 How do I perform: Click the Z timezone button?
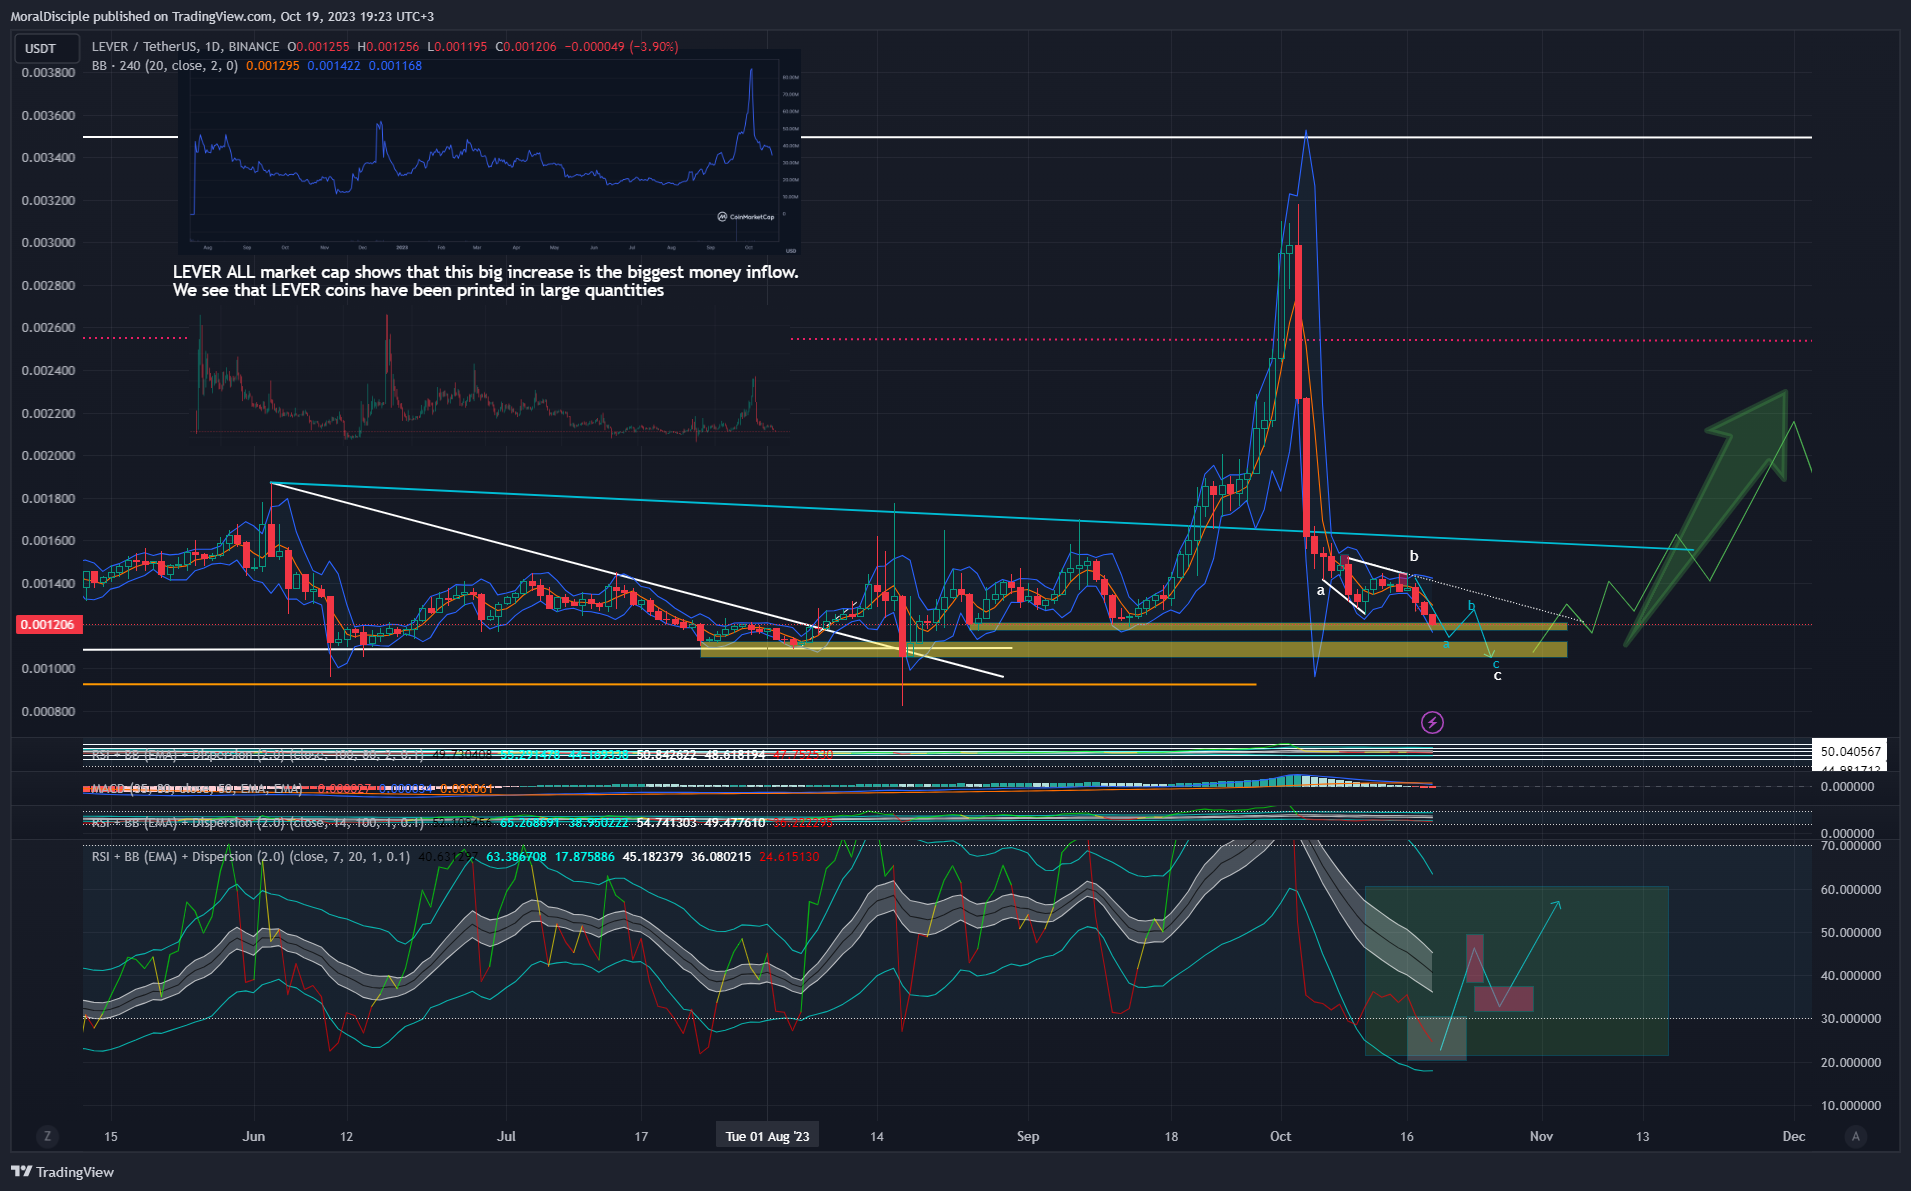click(x=46, y=1136)
